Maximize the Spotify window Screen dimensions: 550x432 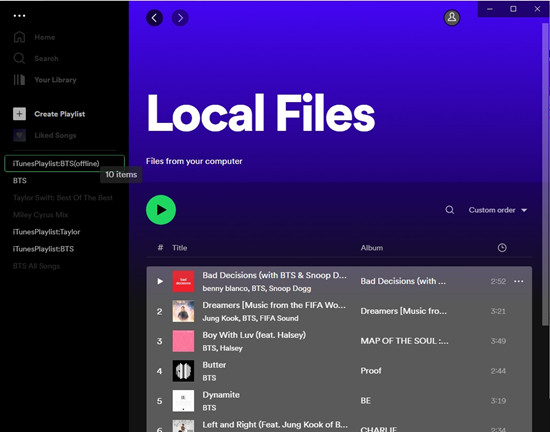click(x=513, y=9)
